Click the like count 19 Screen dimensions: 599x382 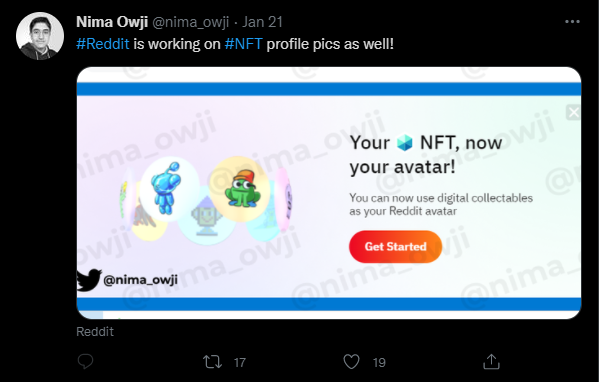coord(379,362)
